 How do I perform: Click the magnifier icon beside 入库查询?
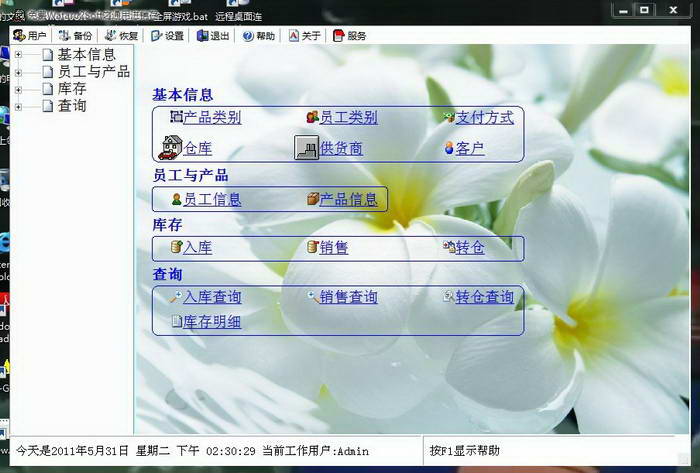176,297
